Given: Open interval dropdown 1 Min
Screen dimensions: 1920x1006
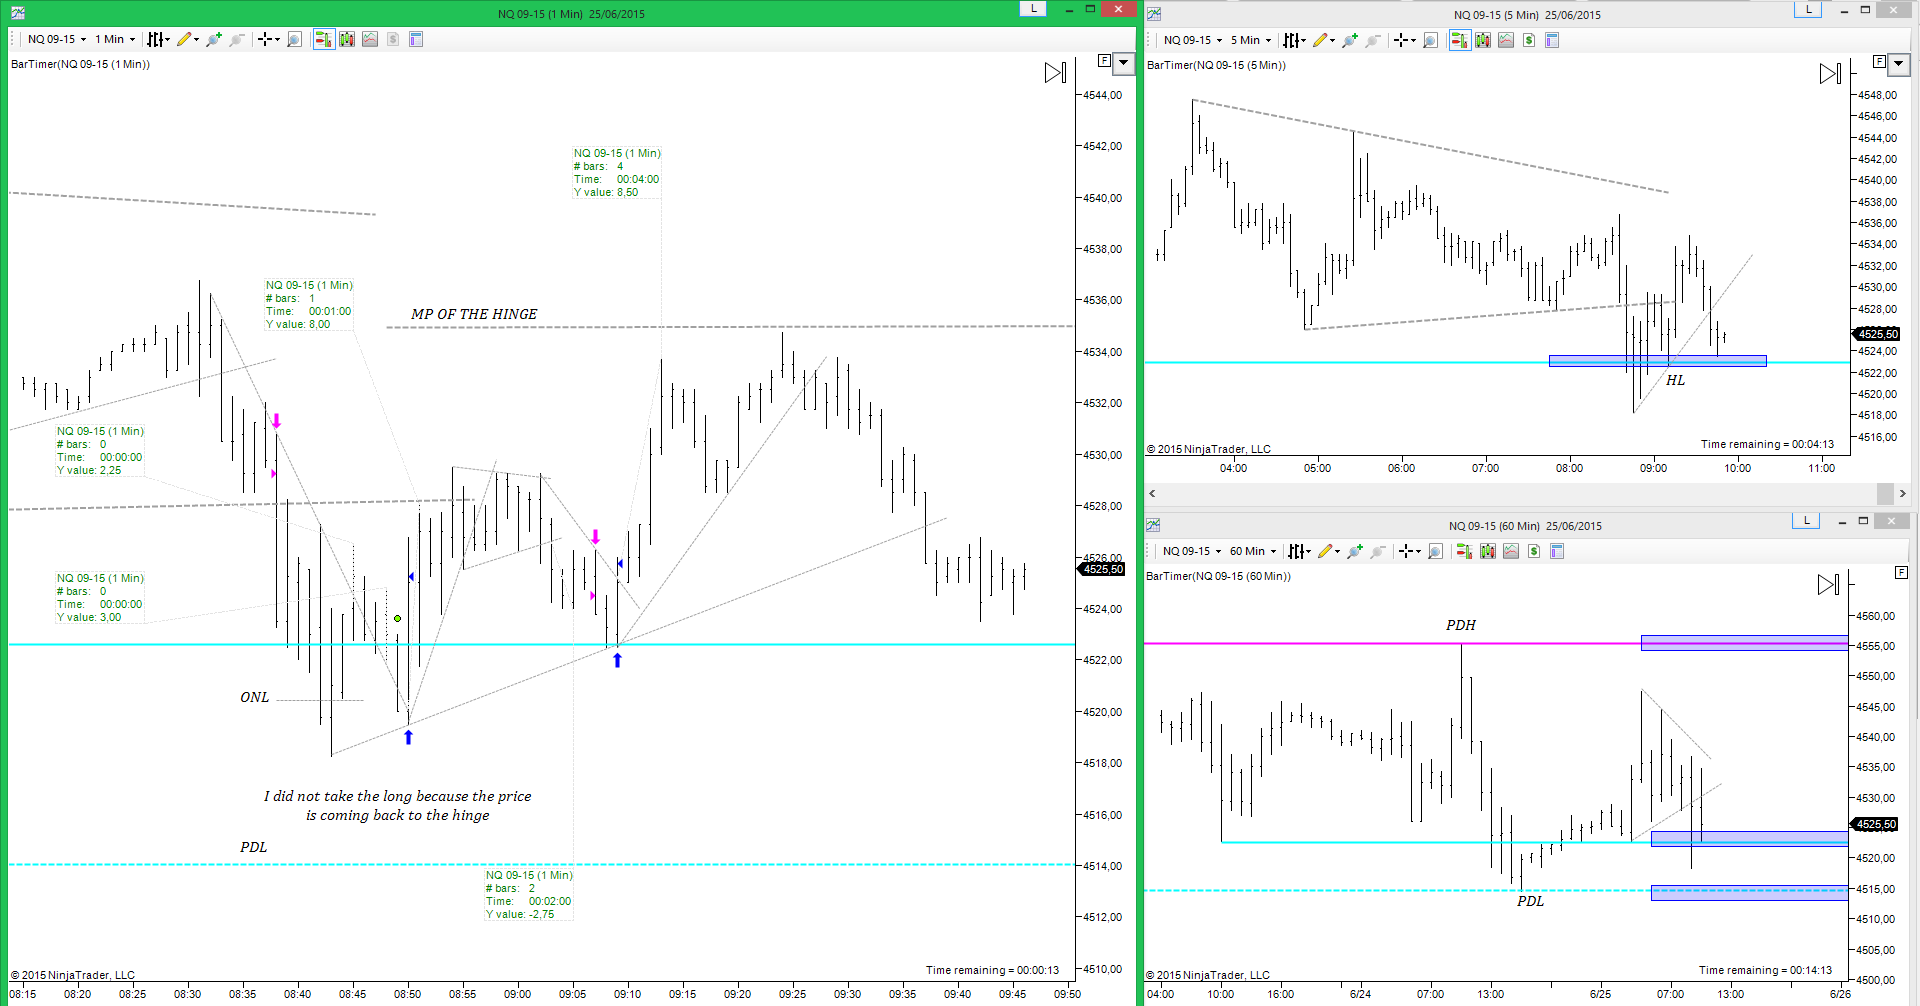Looking at the screenshot, I should point(115,39).
